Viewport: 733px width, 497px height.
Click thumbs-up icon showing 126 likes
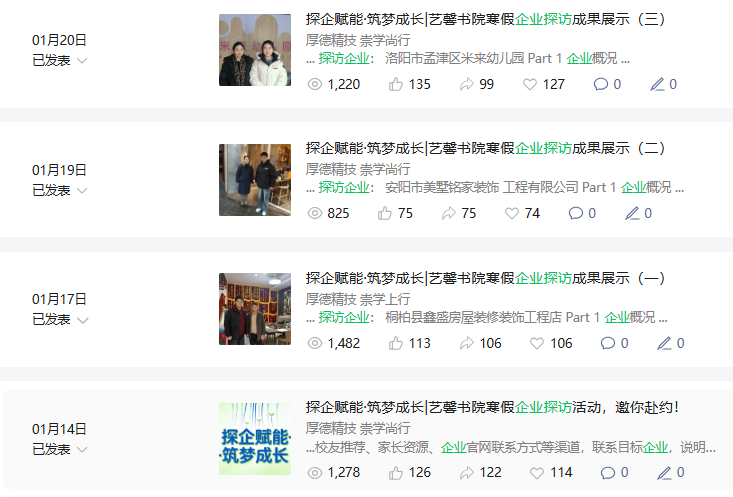395,473
